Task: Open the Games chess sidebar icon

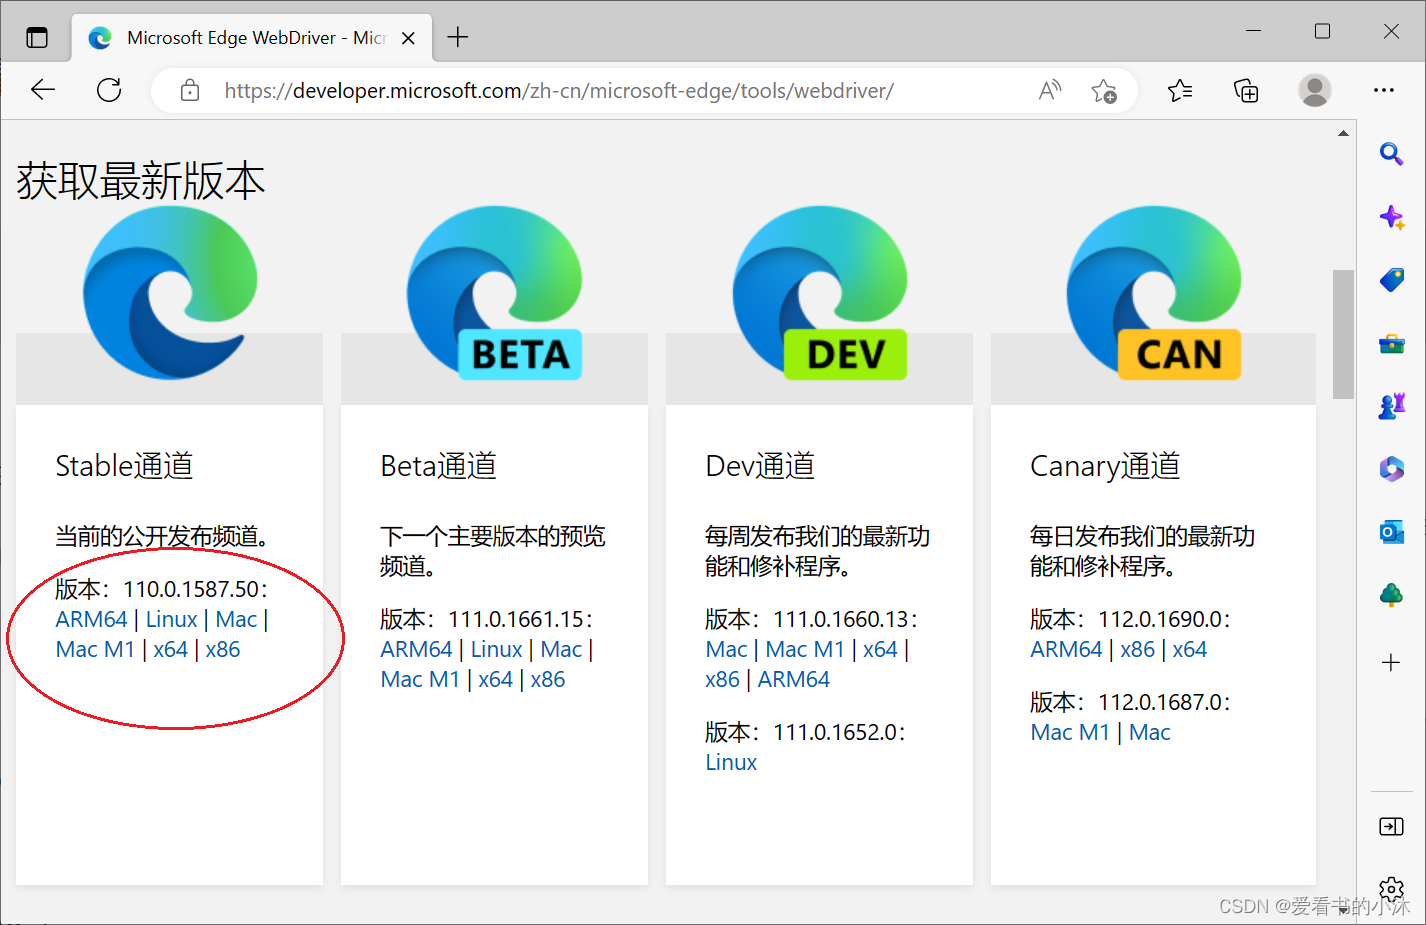Action: [1391, 406]
